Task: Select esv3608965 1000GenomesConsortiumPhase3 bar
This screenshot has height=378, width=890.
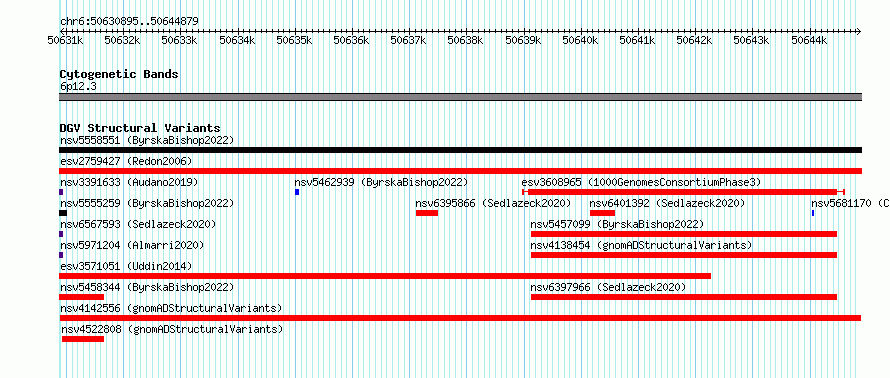Action: tap(683, 192)
